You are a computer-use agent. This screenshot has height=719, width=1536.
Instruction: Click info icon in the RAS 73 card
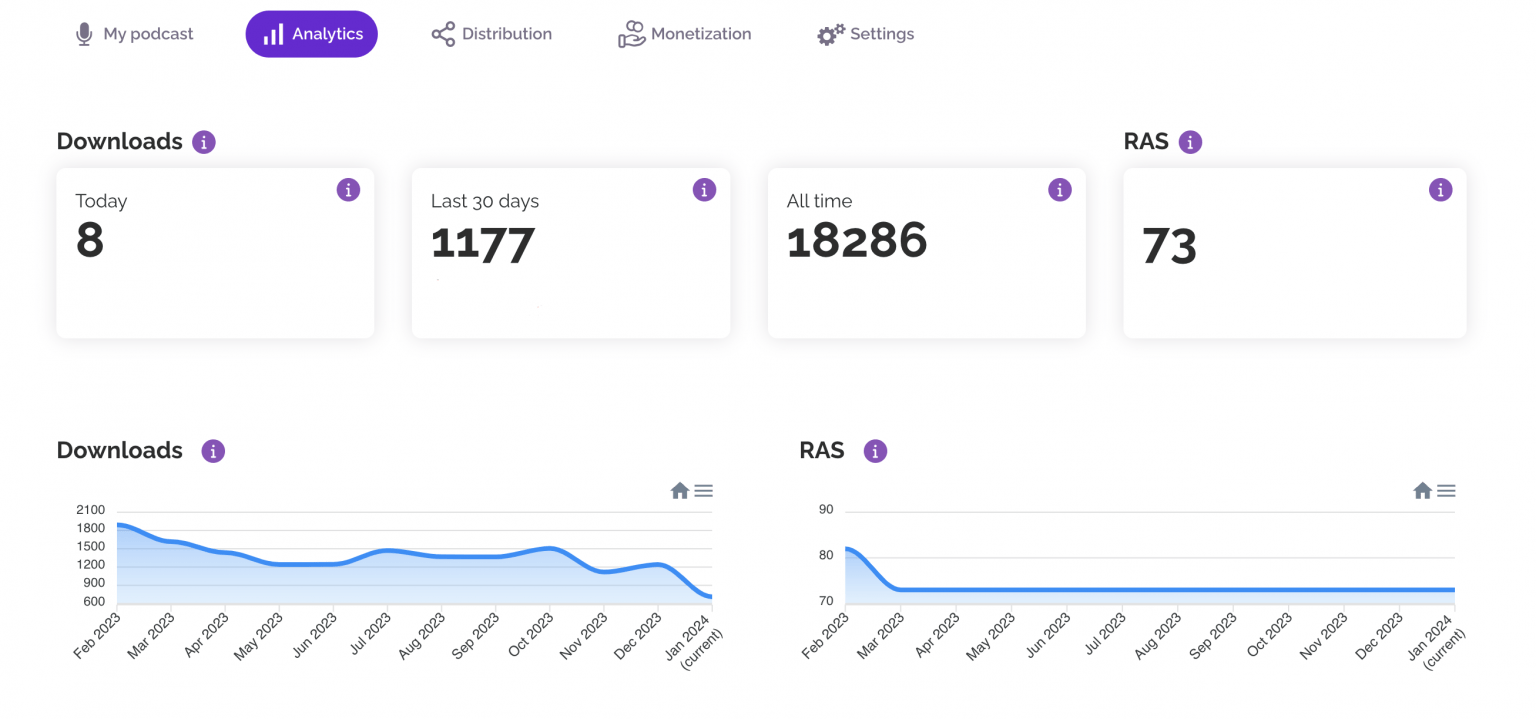coord(1440,190)
